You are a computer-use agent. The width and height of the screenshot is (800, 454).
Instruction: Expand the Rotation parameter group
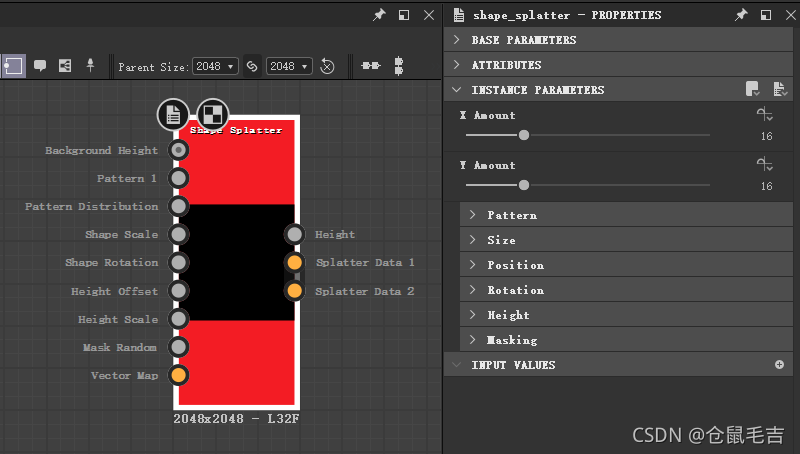tap(627, 290)
